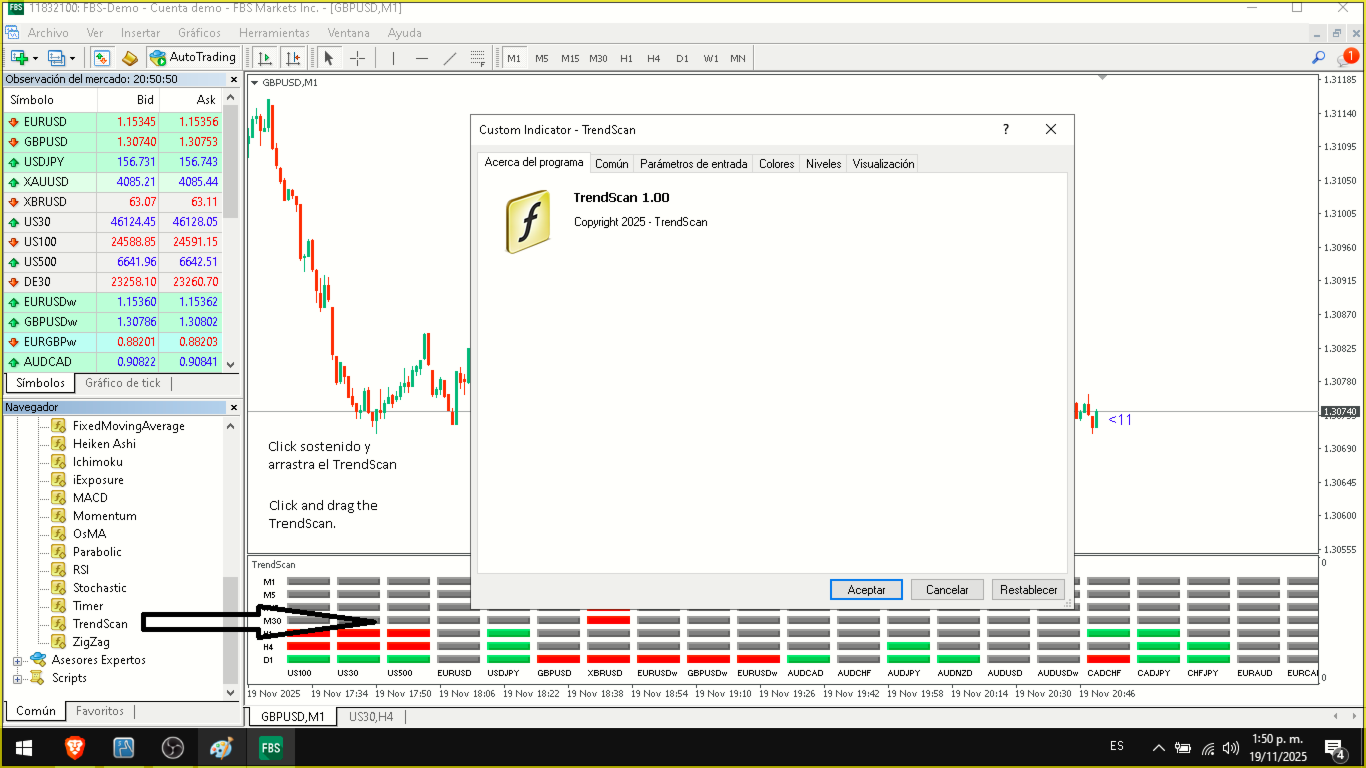Select the trendline drawing tool

point(452,58)
